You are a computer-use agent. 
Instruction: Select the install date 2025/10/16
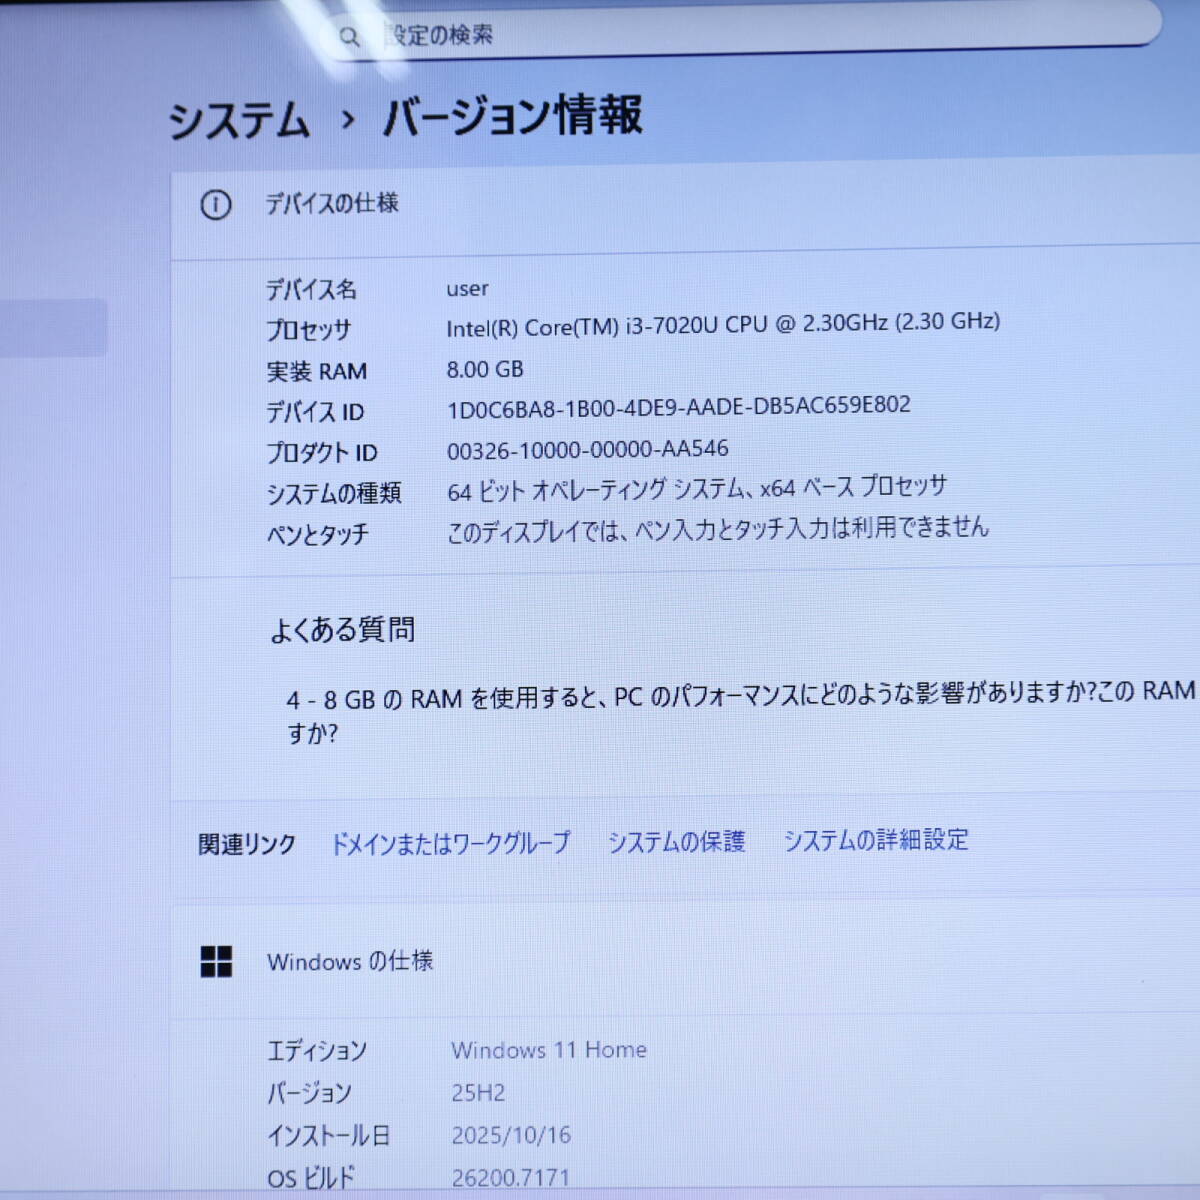pyautogui.click(x=511, y=1136)
